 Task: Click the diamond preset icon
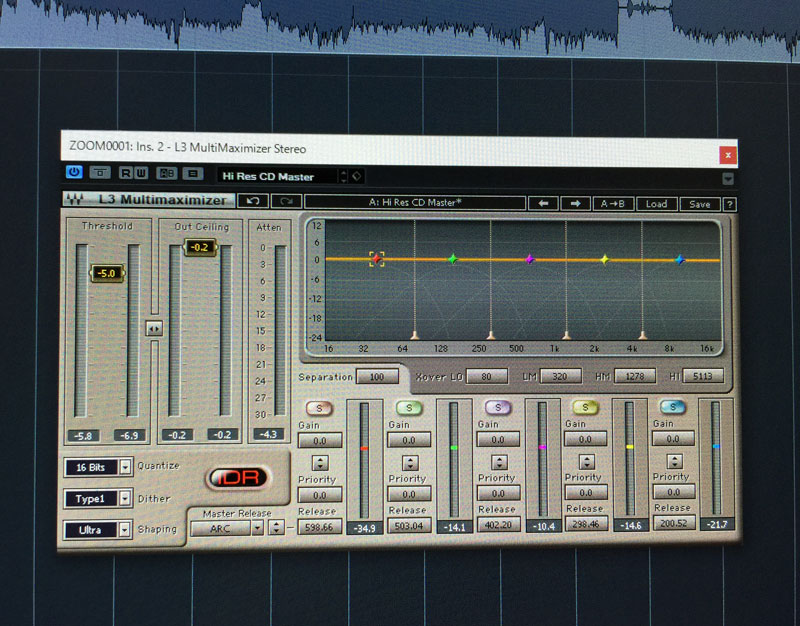pyautogui.click(x=357, y=176)
